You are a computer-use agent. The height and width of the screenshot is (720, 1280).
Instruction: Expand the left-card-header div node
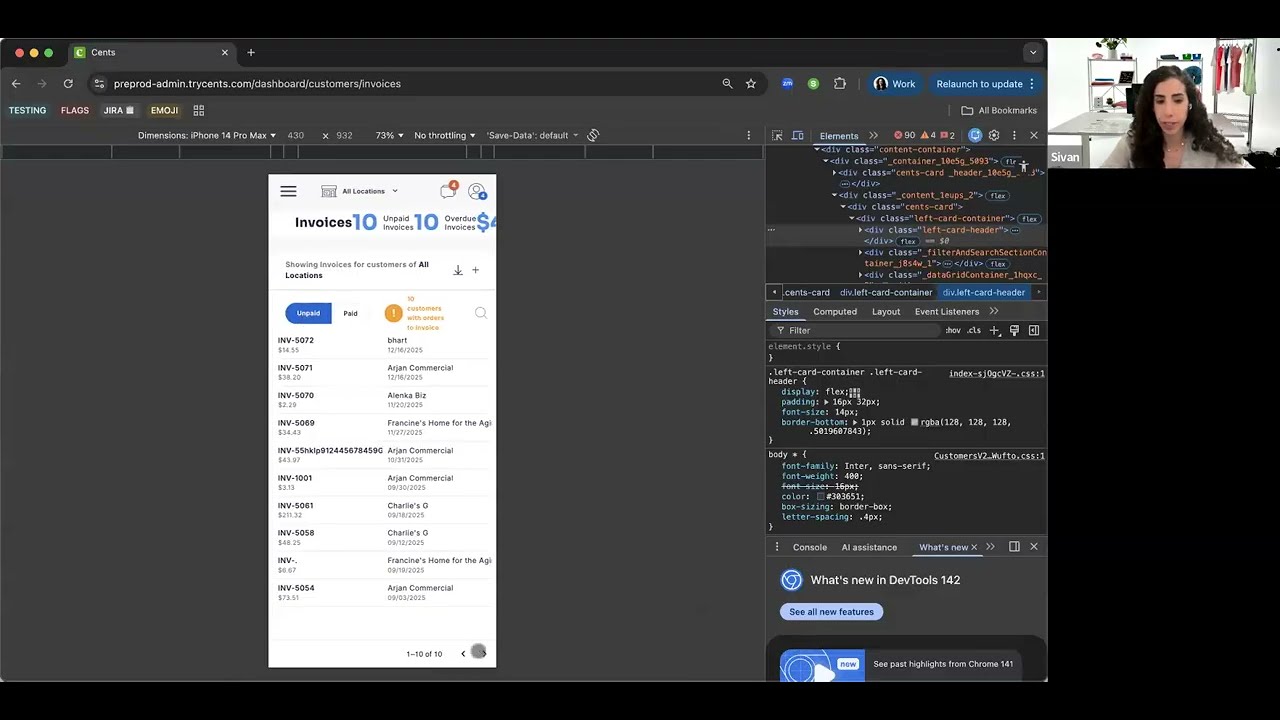(x=860, y=230)
